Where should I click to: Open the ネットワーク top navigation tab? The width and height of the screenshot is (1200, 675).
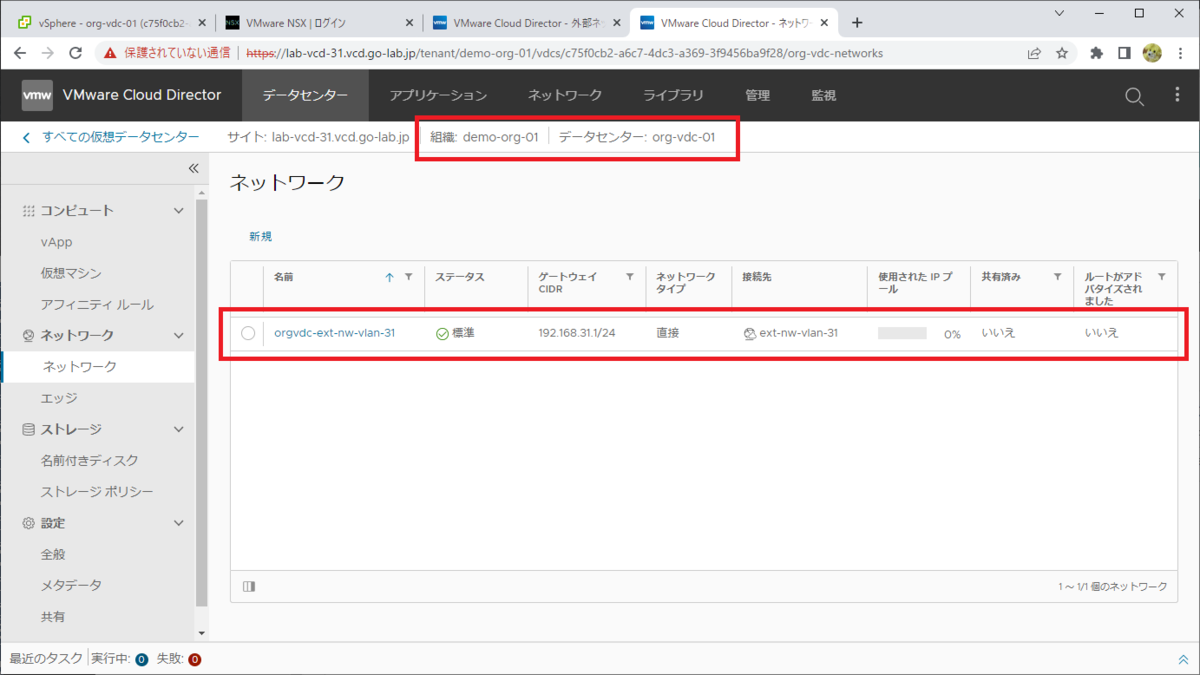point(565,96)
